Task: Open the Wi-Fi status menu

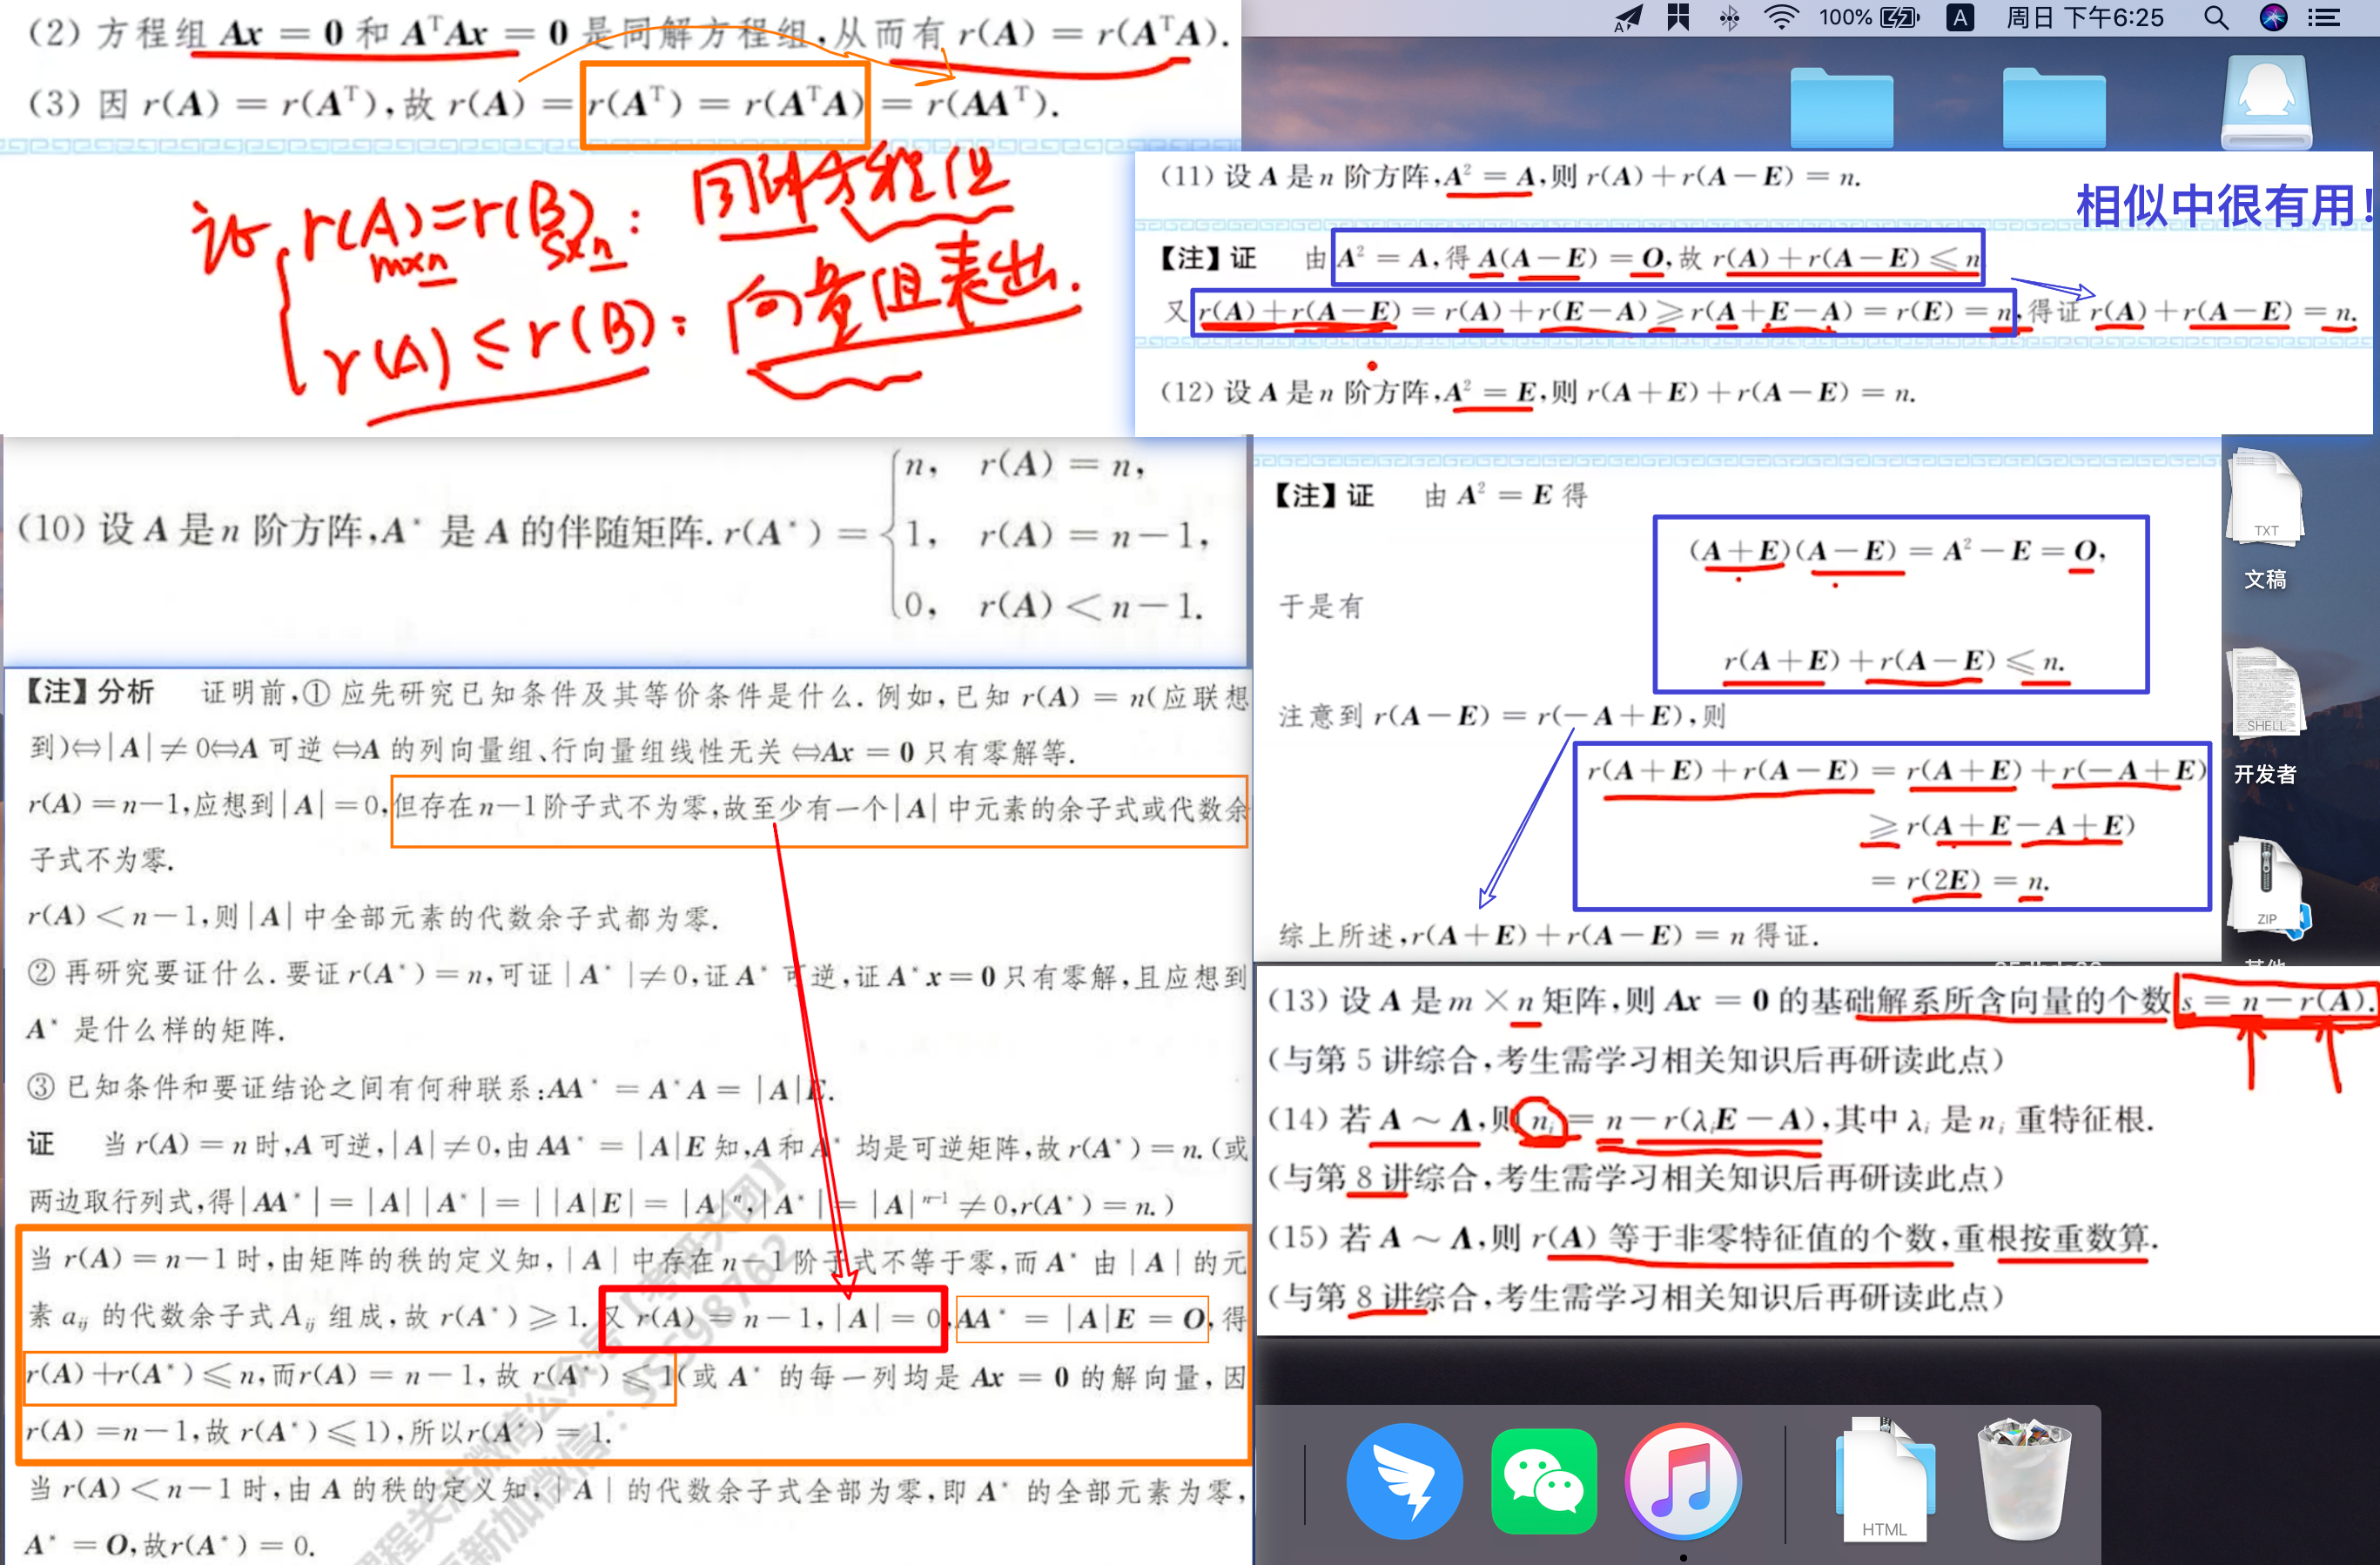Action: pos(1781,17)
